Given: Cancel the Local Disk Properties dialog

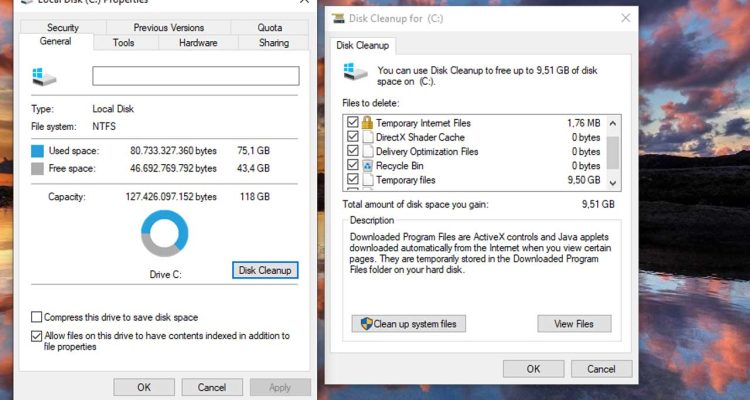Looking at the screenshot, I should 212,387.
